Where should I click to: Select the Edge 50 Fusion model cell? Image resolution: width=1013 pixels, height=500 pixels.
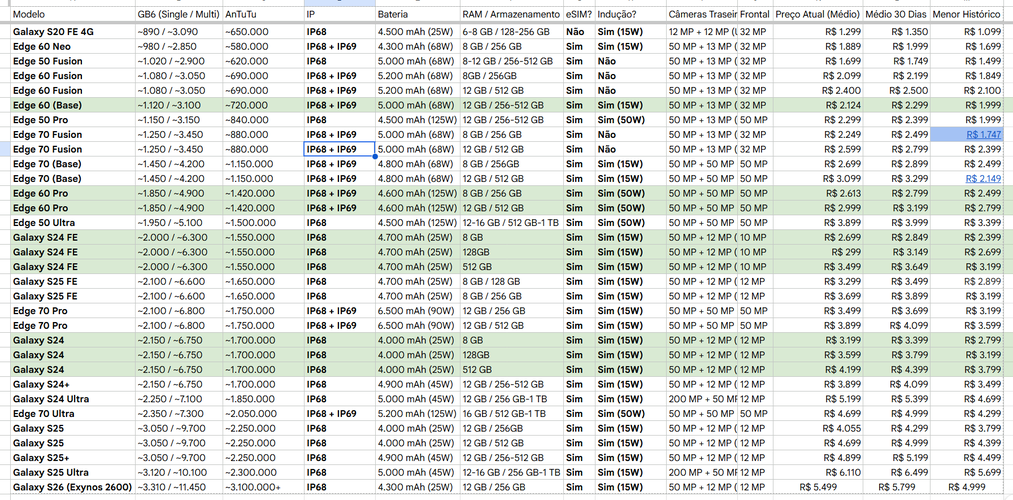tap(72, 61)
